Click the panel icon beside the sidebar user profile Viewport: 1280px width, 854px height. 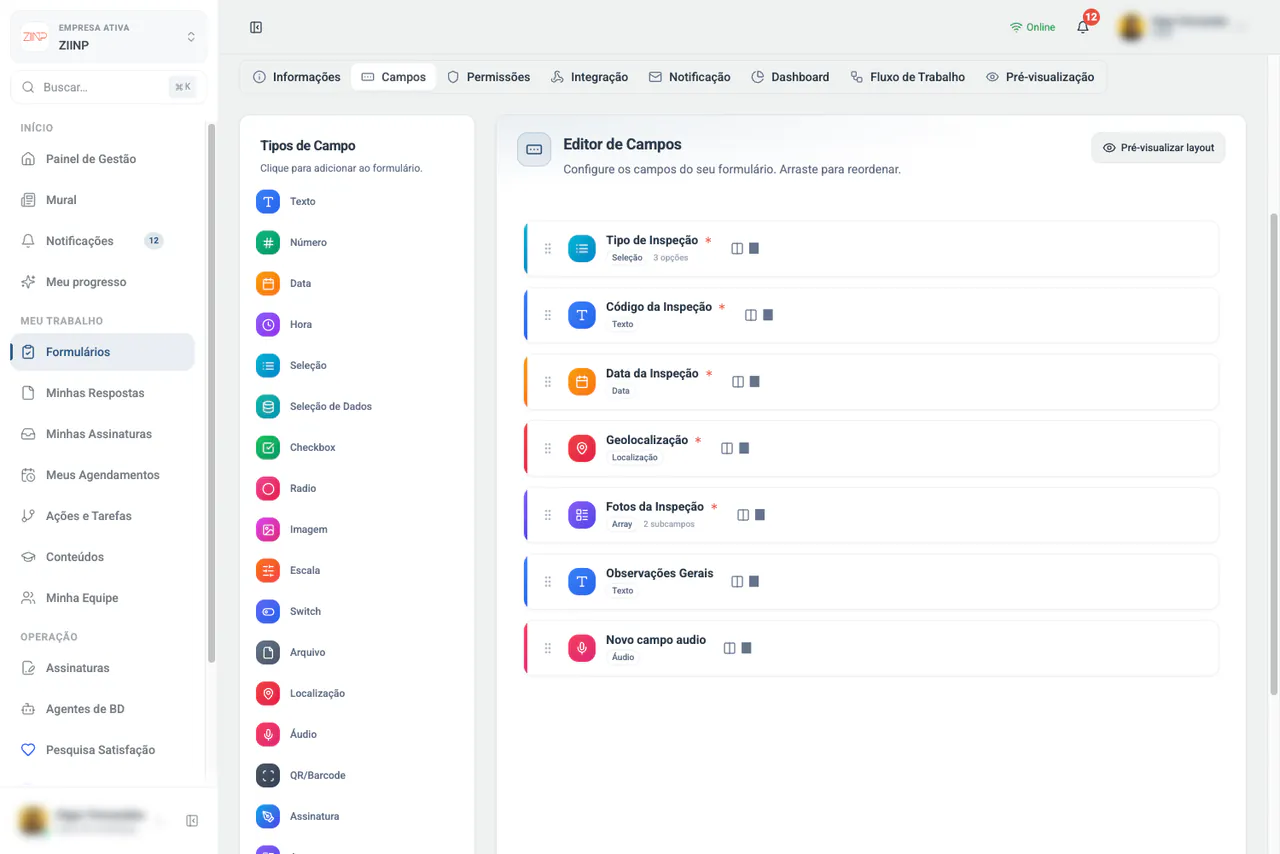coord(192,821)
